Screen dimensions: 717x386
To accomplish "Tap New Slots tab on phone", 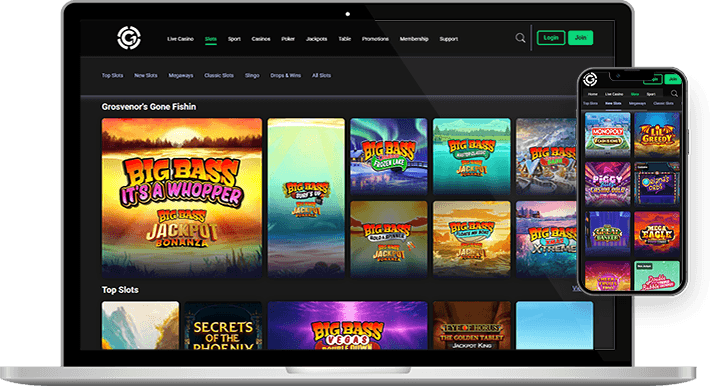I will [613, 104].
